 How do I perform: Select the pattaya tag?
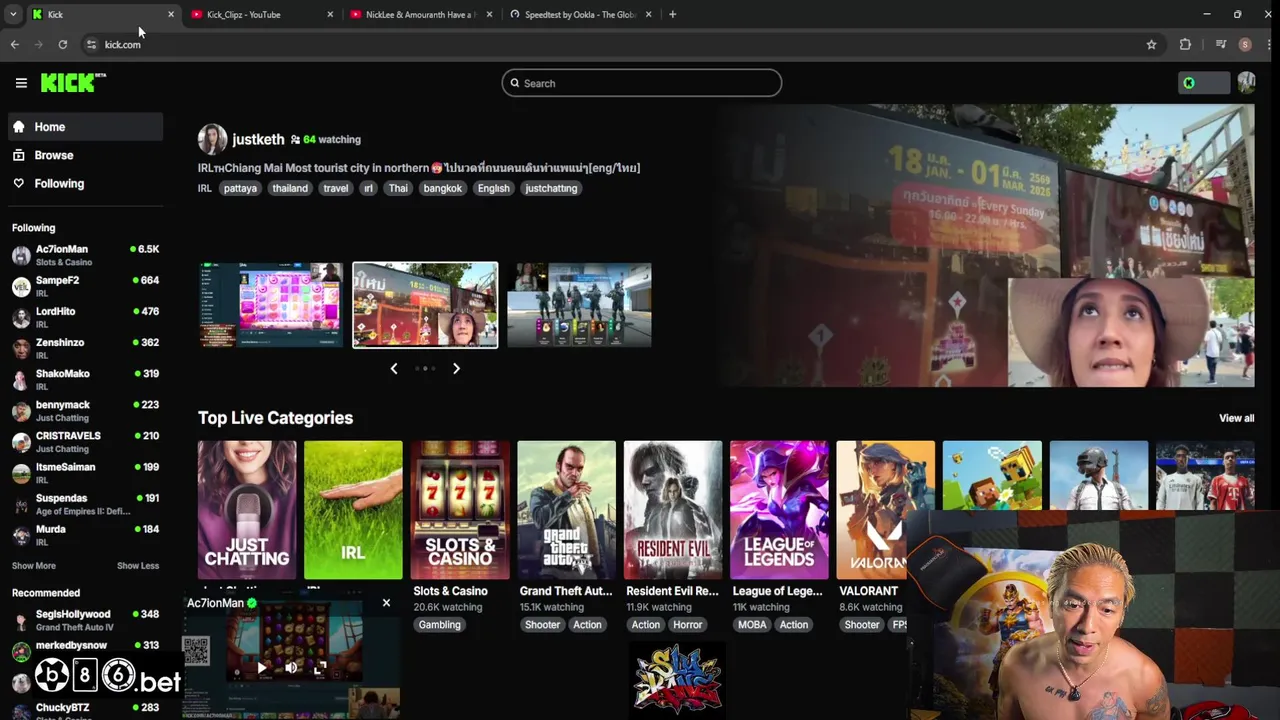point(240,188)
